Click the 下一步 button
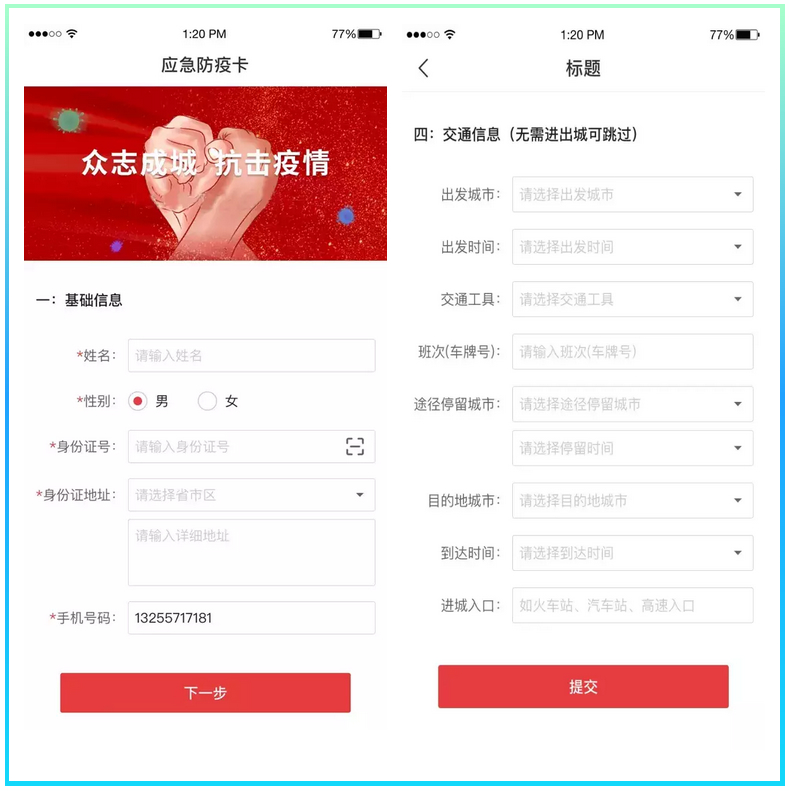 205,693
